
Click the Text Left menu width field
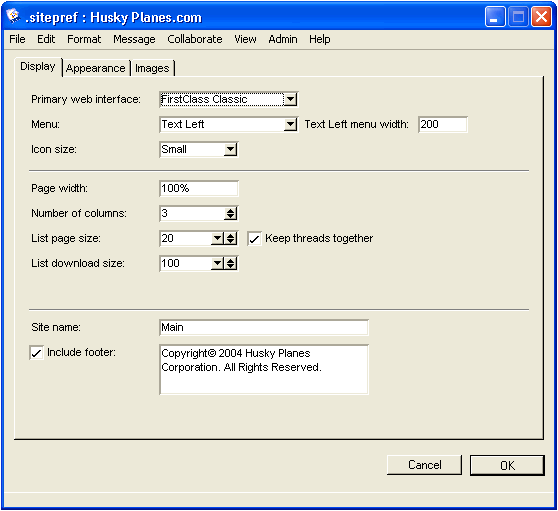[443, 125]
